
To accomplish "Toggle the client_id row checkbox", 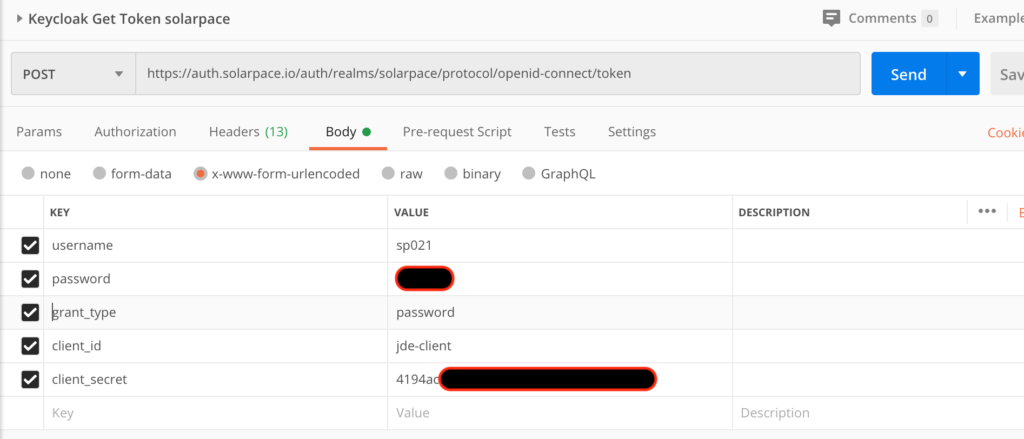I will [x=30, y=346].
